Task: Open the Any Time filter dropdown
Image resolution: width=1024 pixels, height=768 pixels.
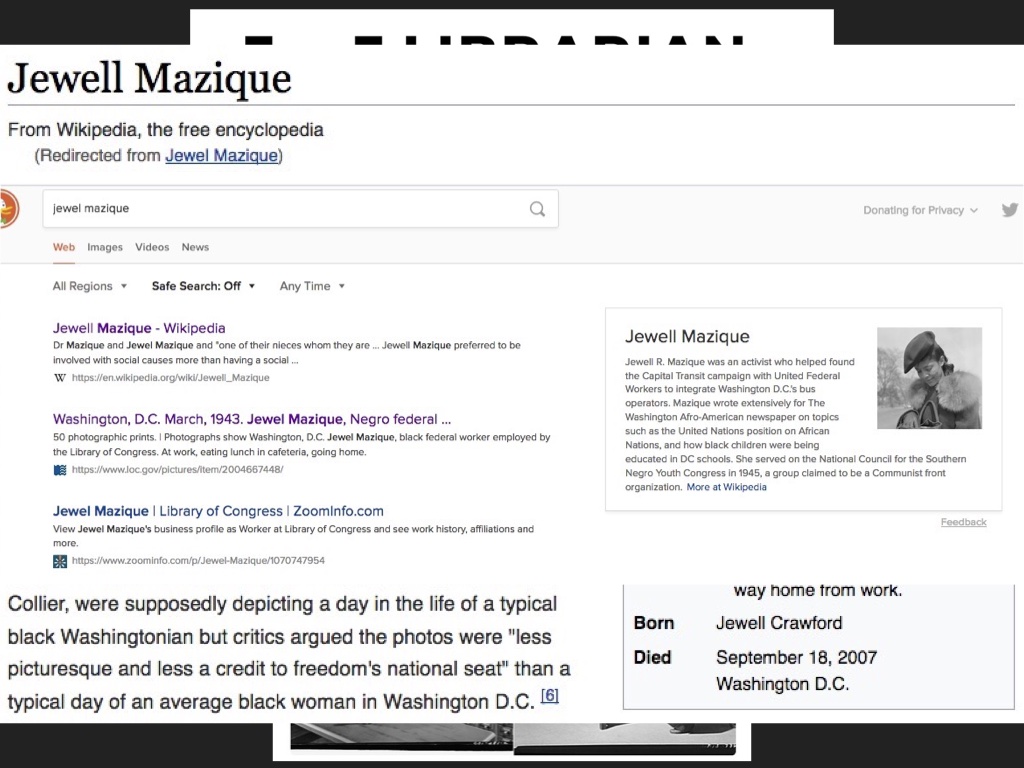Action: [x=312, y=286]
